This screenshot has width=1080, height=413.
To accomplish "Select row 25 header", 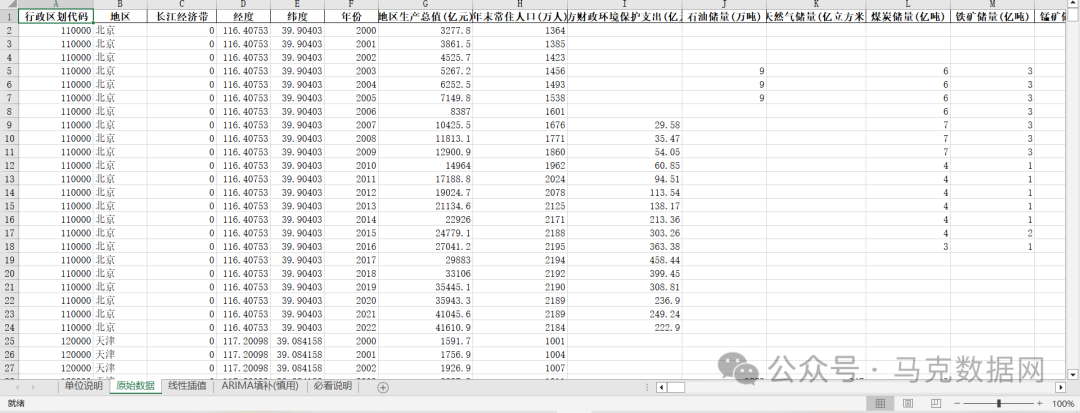I will [8, 341].
